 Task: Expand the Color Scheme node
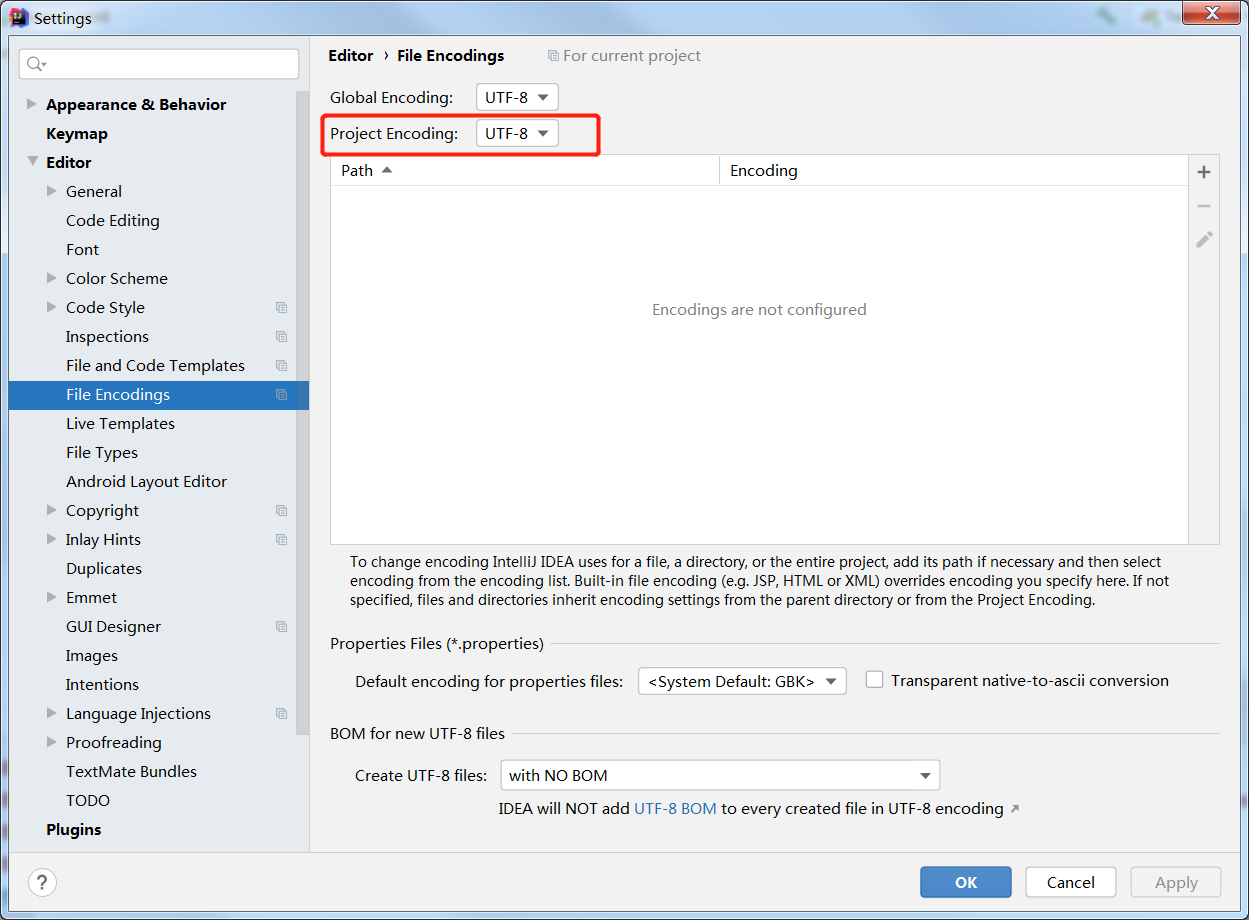click(52, 278)
